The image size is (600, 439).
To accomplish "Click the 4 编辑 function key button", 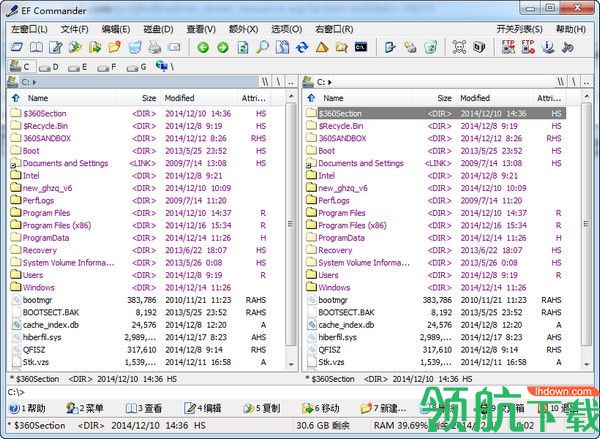I will tap(202, 408).
